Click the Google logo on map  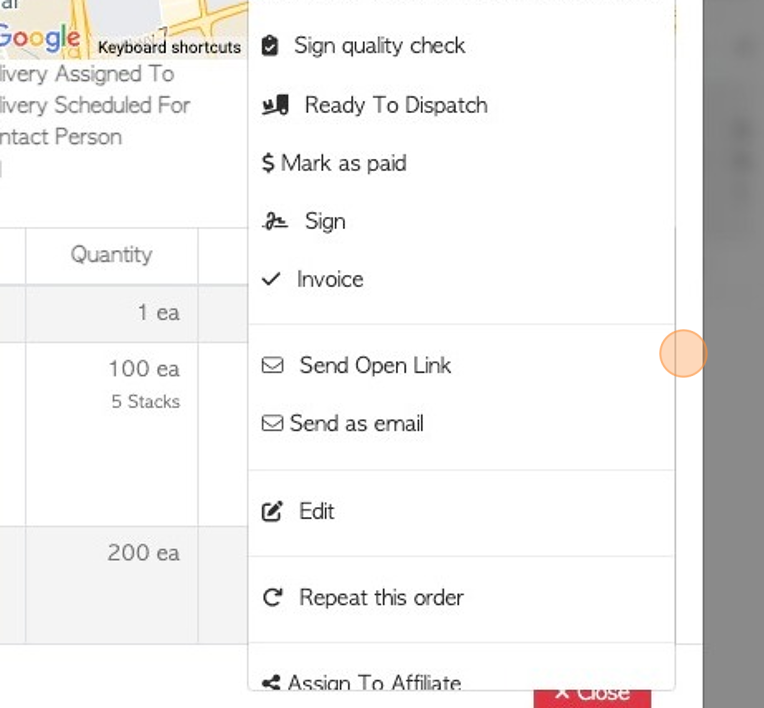pos(40,40)
